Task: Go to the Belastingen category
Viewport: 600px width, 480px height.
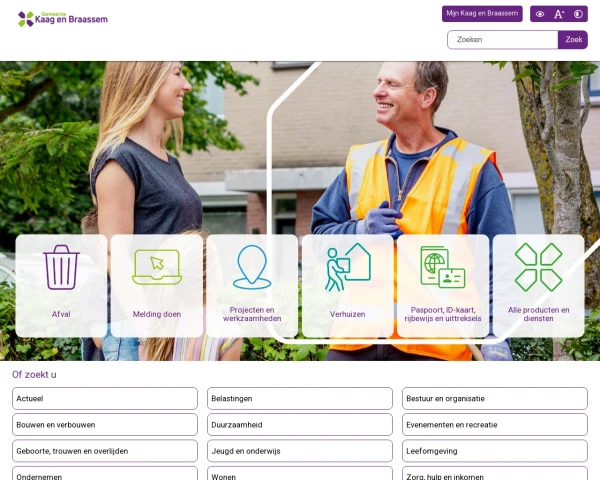Action: (300, 398)
